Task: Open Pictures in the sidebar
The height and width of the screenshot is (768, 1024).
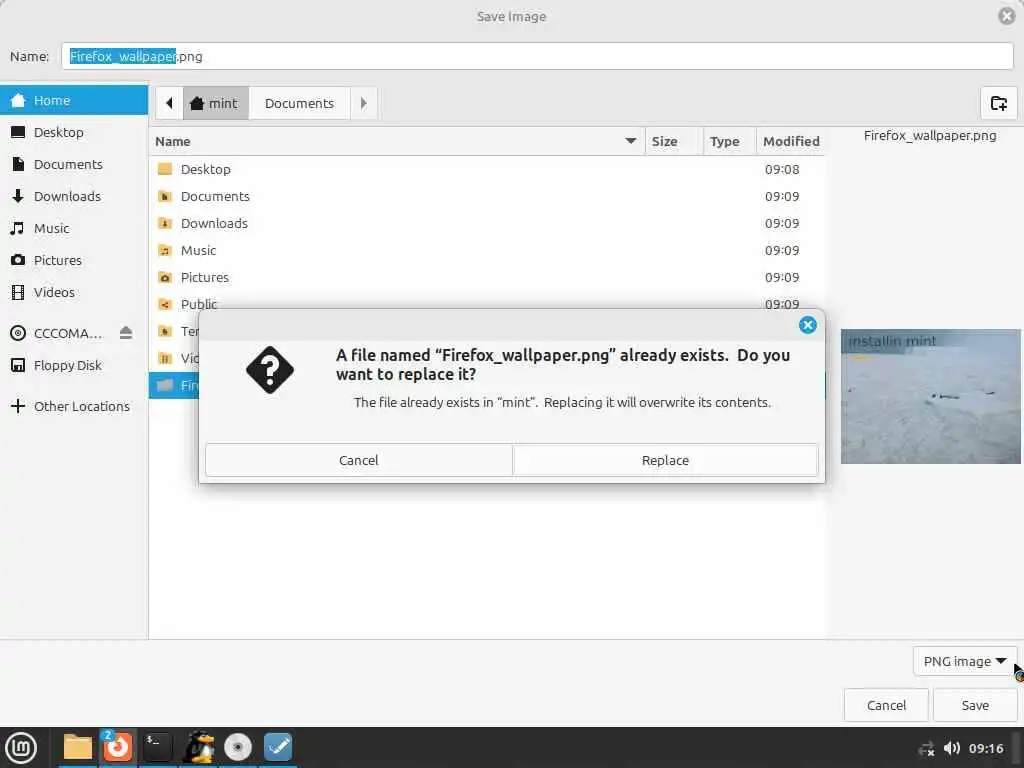Action: point(74,261)
